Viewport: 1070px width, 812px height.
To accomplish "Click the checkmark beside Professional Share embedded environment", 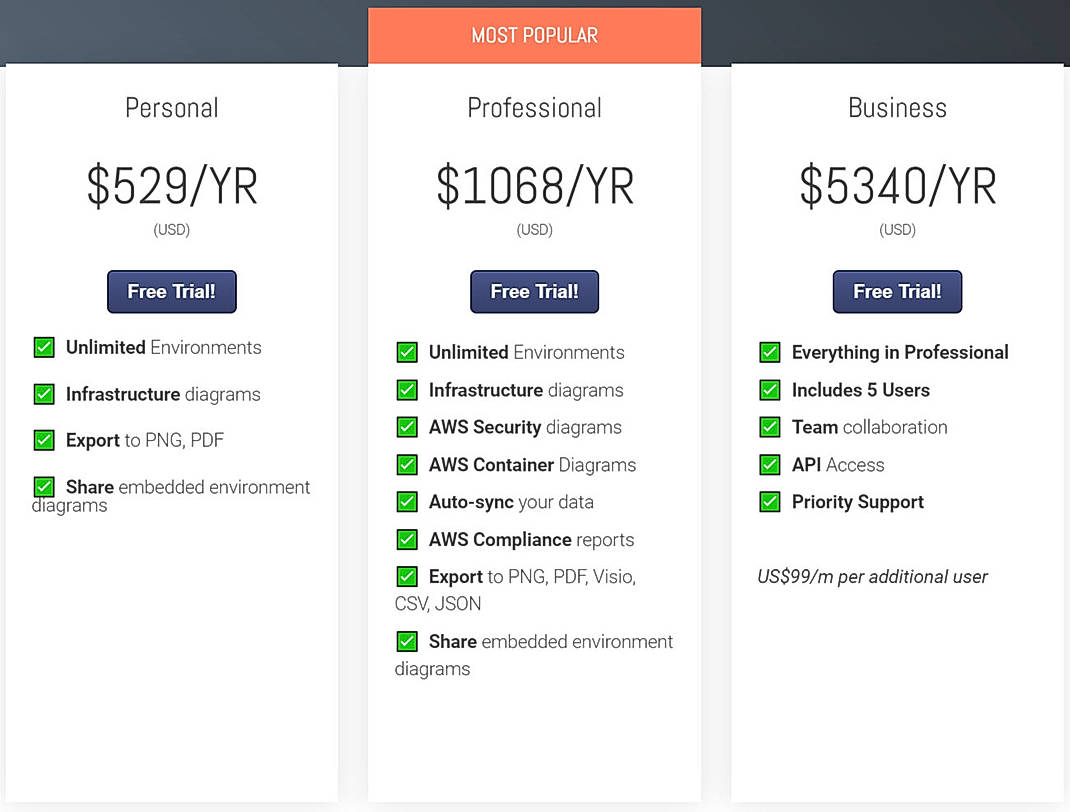I will pyautogui.click(x=407, y=641).
